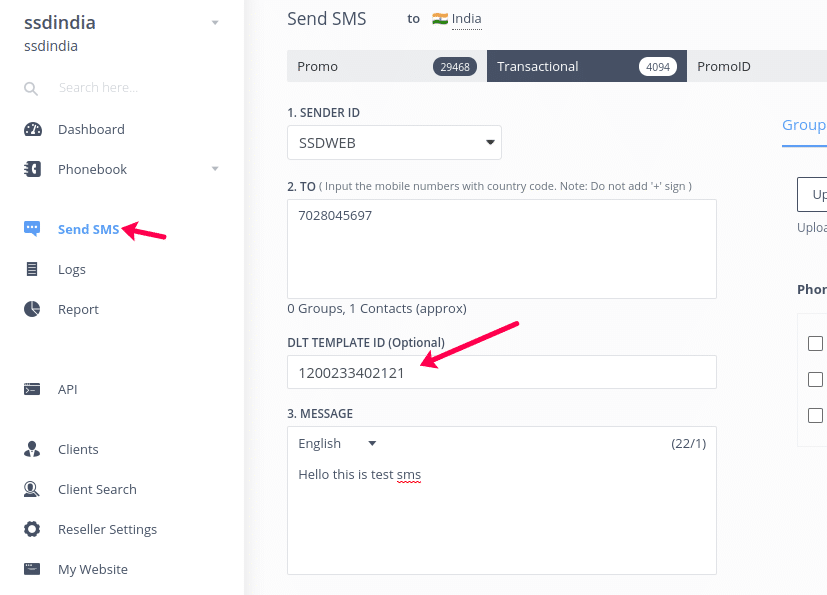Open the API section
Viewport: 827px width, 595px height.
pyautogui.click(x=68, y=389)
